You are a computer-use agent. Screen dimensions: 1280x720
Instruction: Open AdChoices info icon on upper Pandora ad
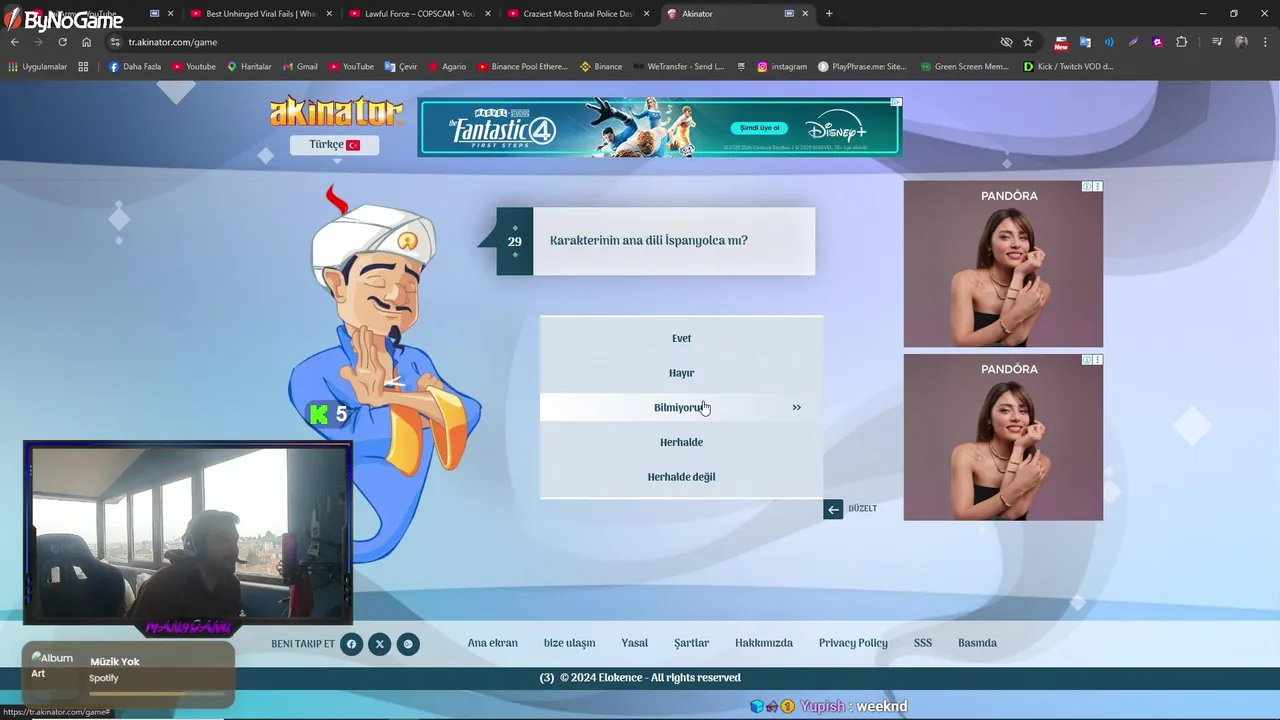click(1087, 186)
